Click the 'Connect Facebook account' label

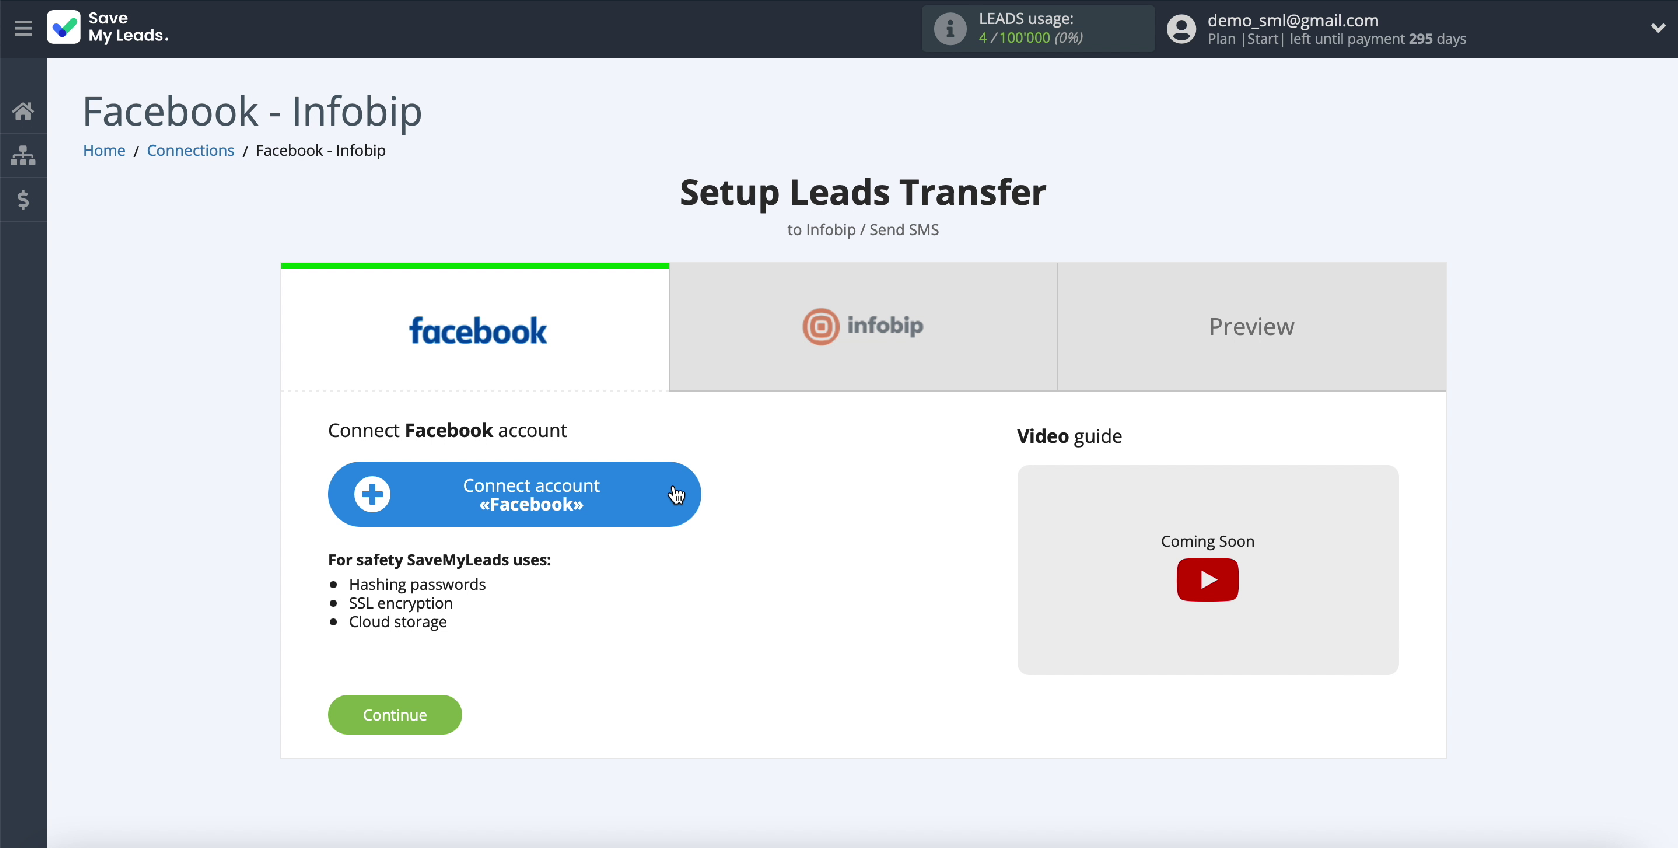click(x=447, y=431)
